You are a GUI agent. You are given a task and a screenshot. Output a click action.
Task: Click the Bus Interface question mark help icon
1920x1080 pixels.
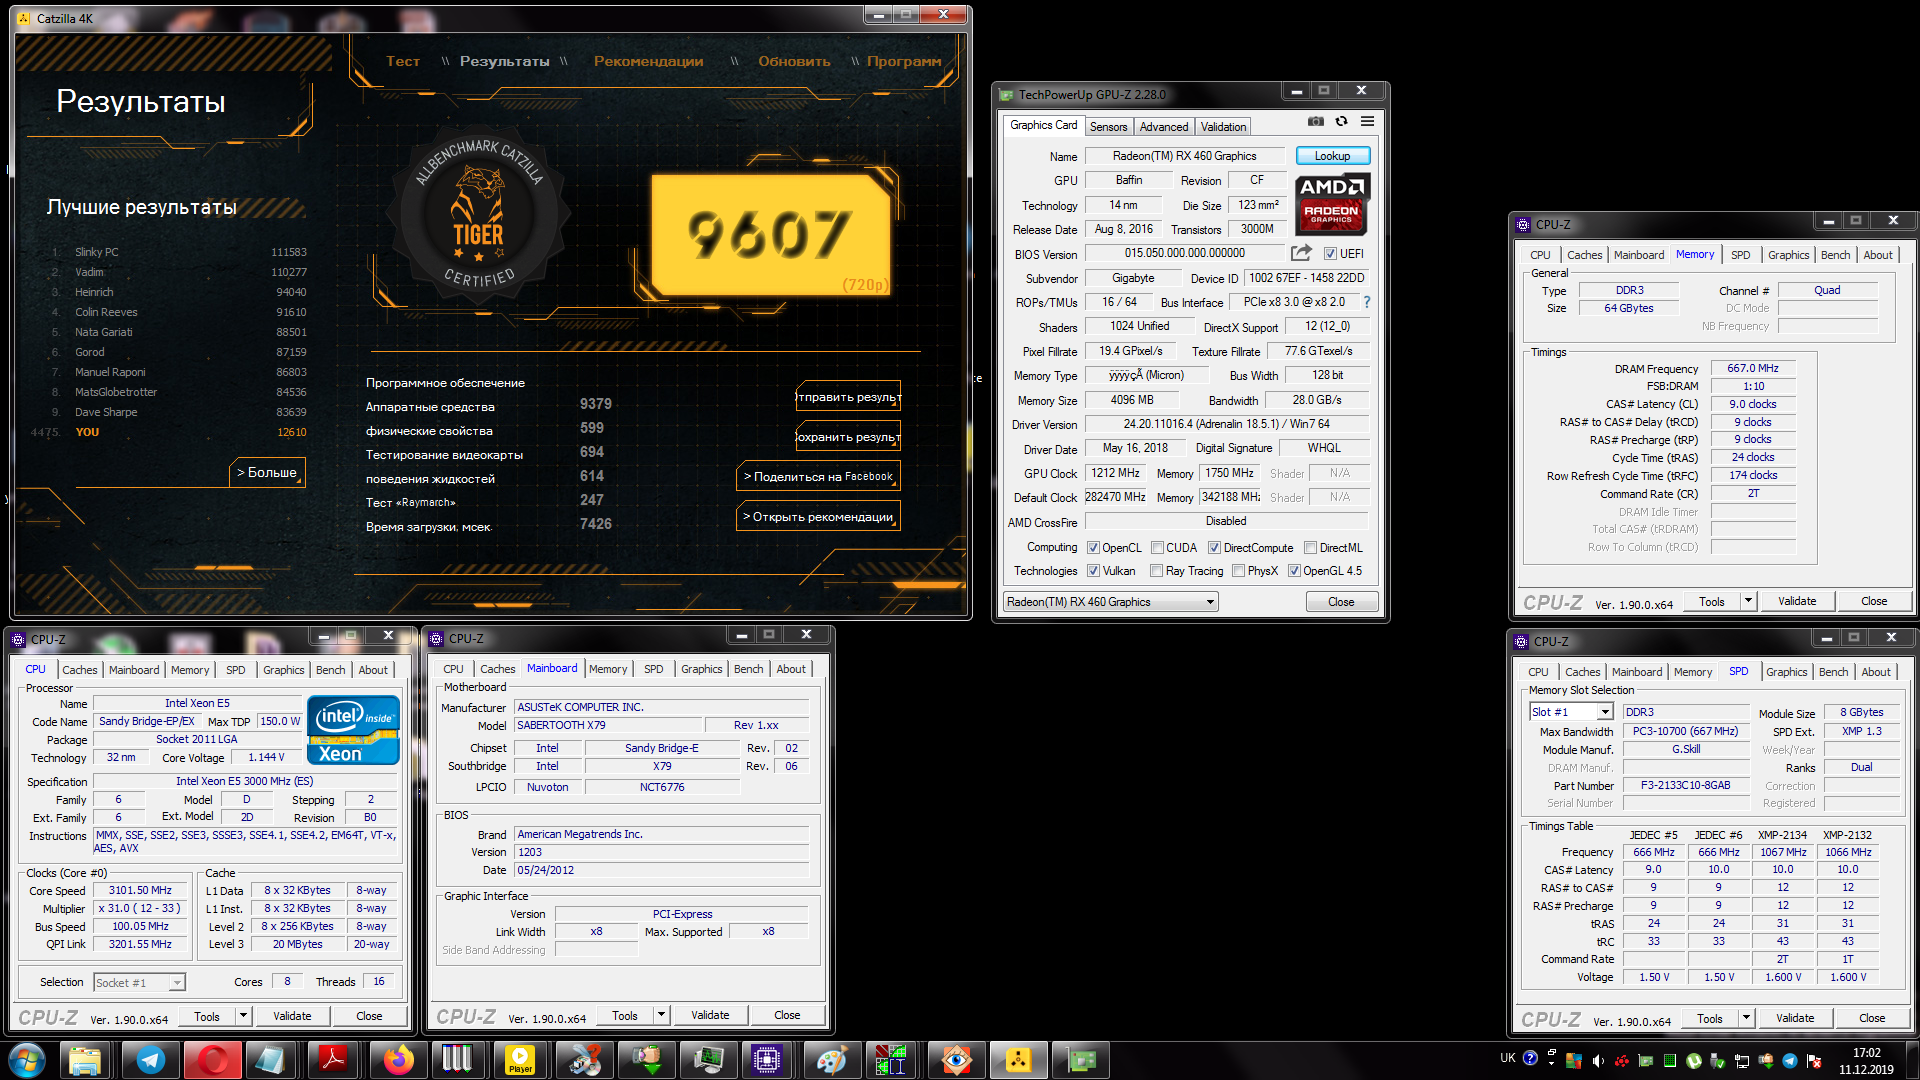point(1367,302)
